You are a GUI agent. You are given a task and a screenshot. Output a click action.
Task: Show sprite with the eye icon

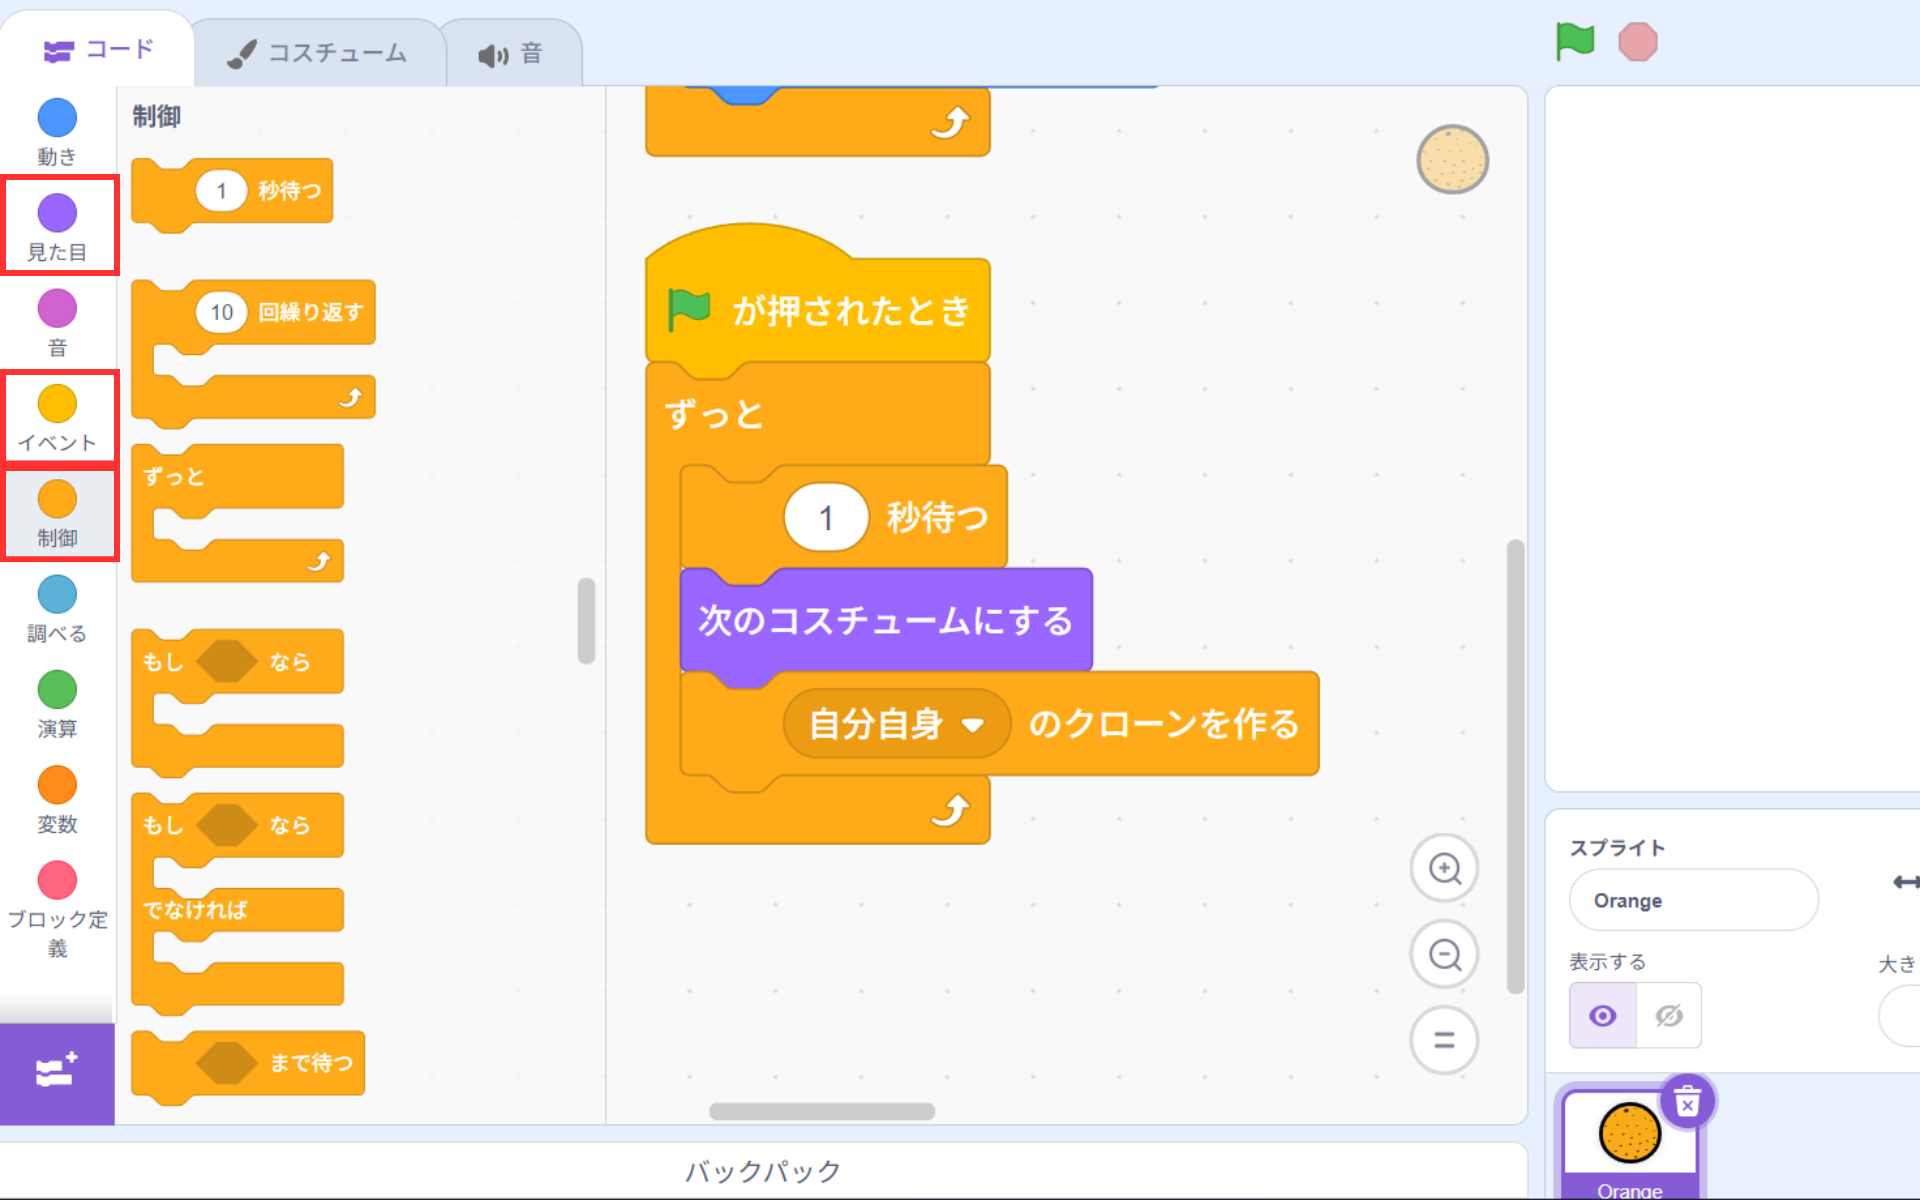(x=1602, y=1016)
